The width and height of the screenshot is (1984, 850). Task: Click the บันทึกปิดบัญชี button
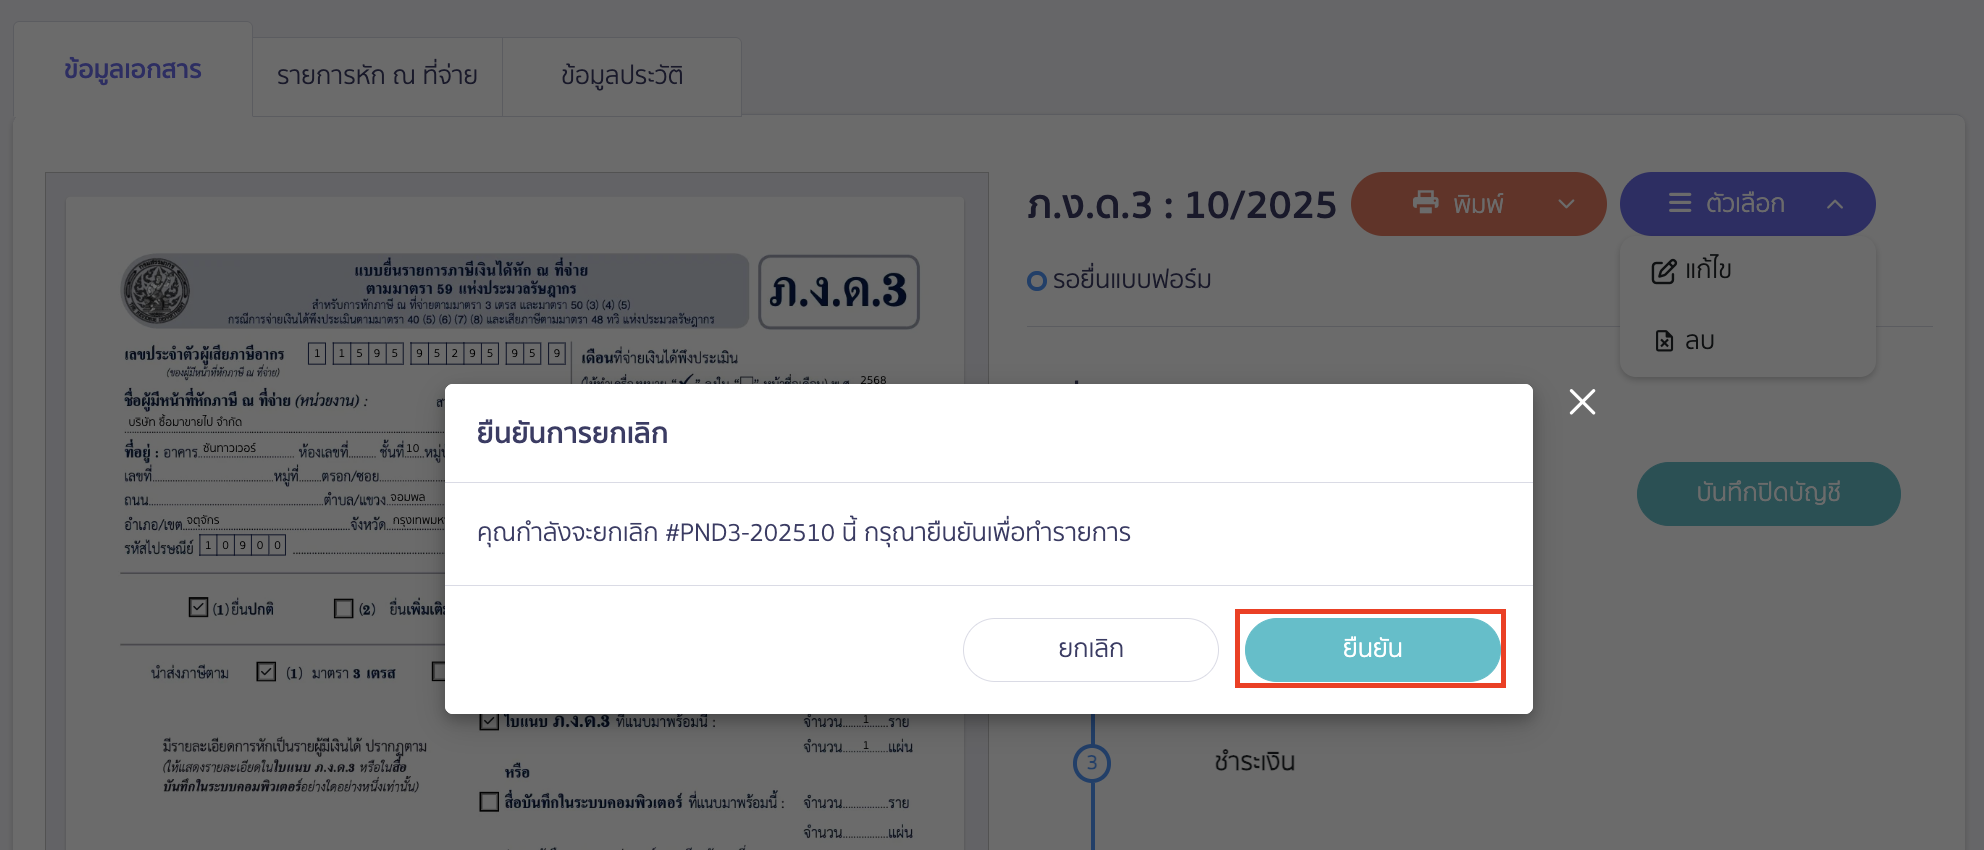coord(1768,493)
